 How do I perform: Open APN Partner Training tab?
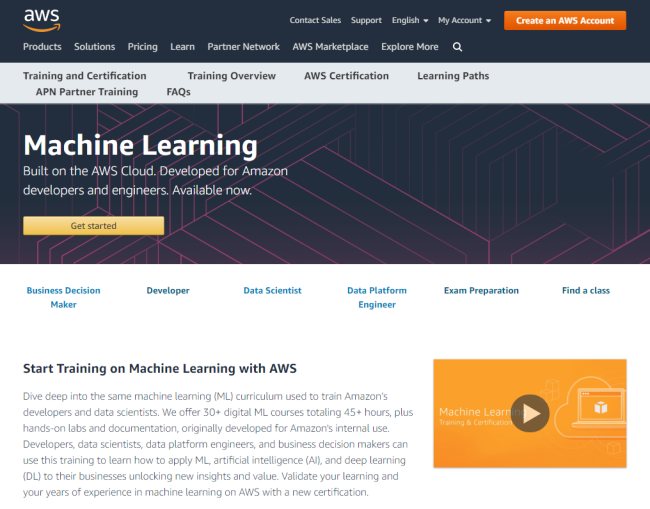pyautogui.click(x=87, y=92)
